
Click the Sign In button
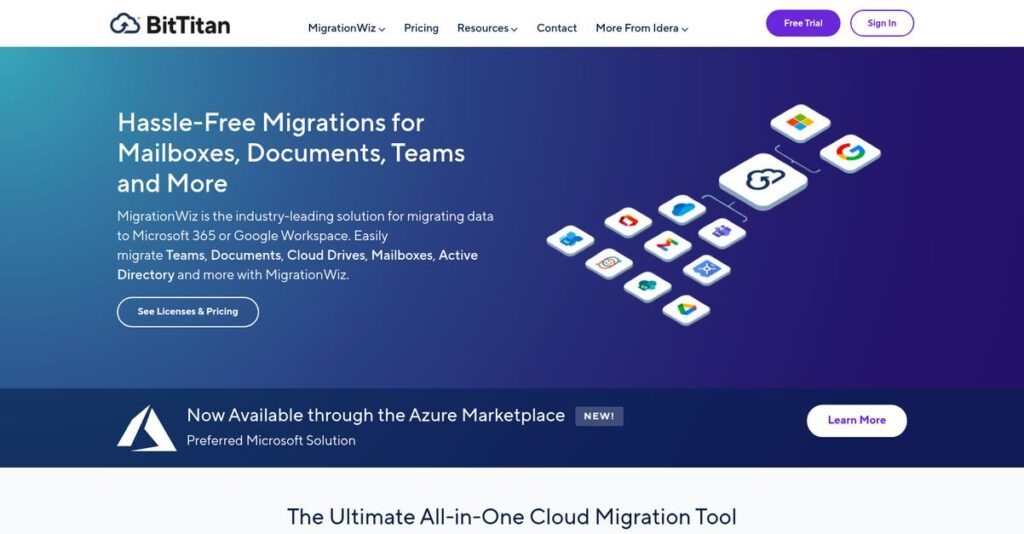click(x=882, y=24)
